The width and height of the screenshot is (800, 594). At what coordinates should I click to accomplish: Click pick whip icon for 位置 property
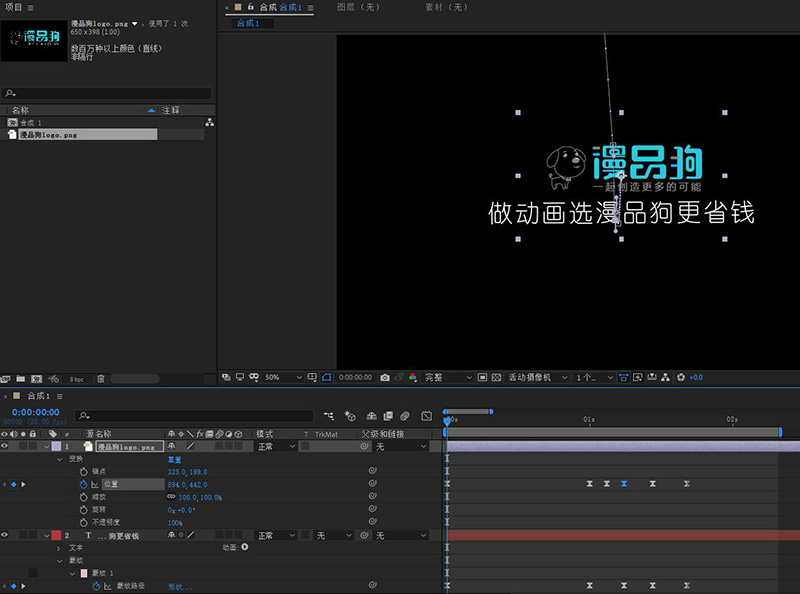373,483
